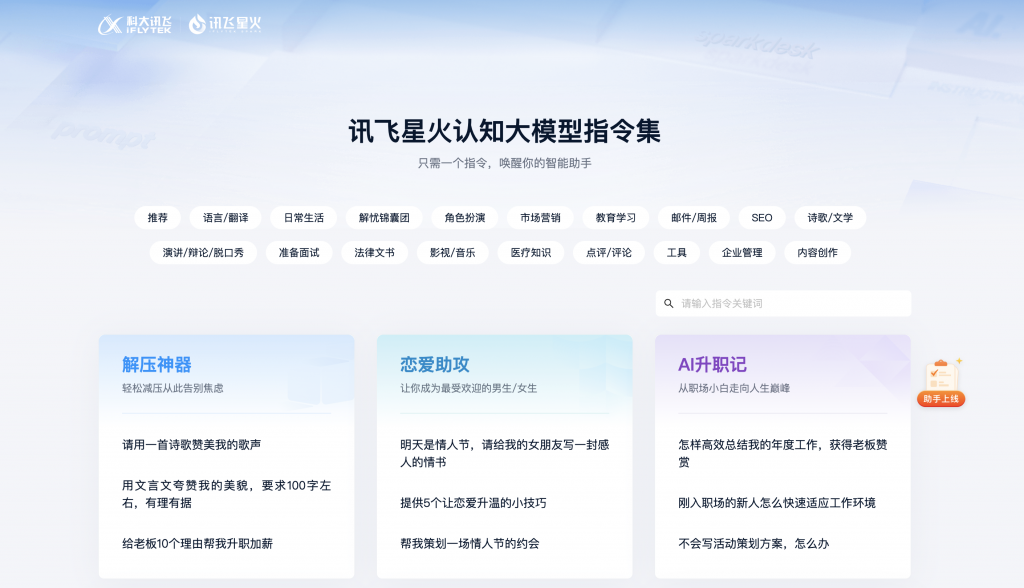
Task: Open the 恋爱助攻 card title
Action: tap(435, 365)
